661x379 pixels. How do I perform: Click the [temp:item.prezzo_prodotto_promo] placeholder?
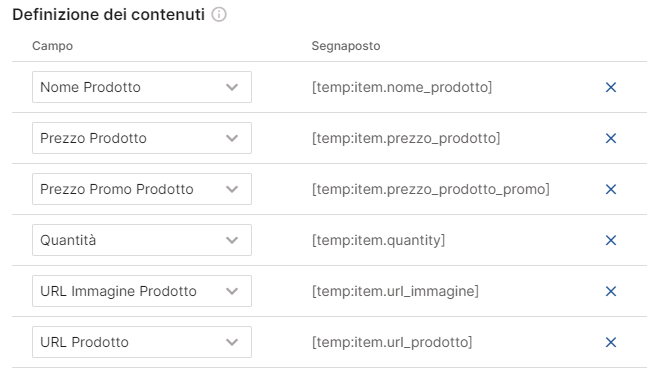[431, 189]
